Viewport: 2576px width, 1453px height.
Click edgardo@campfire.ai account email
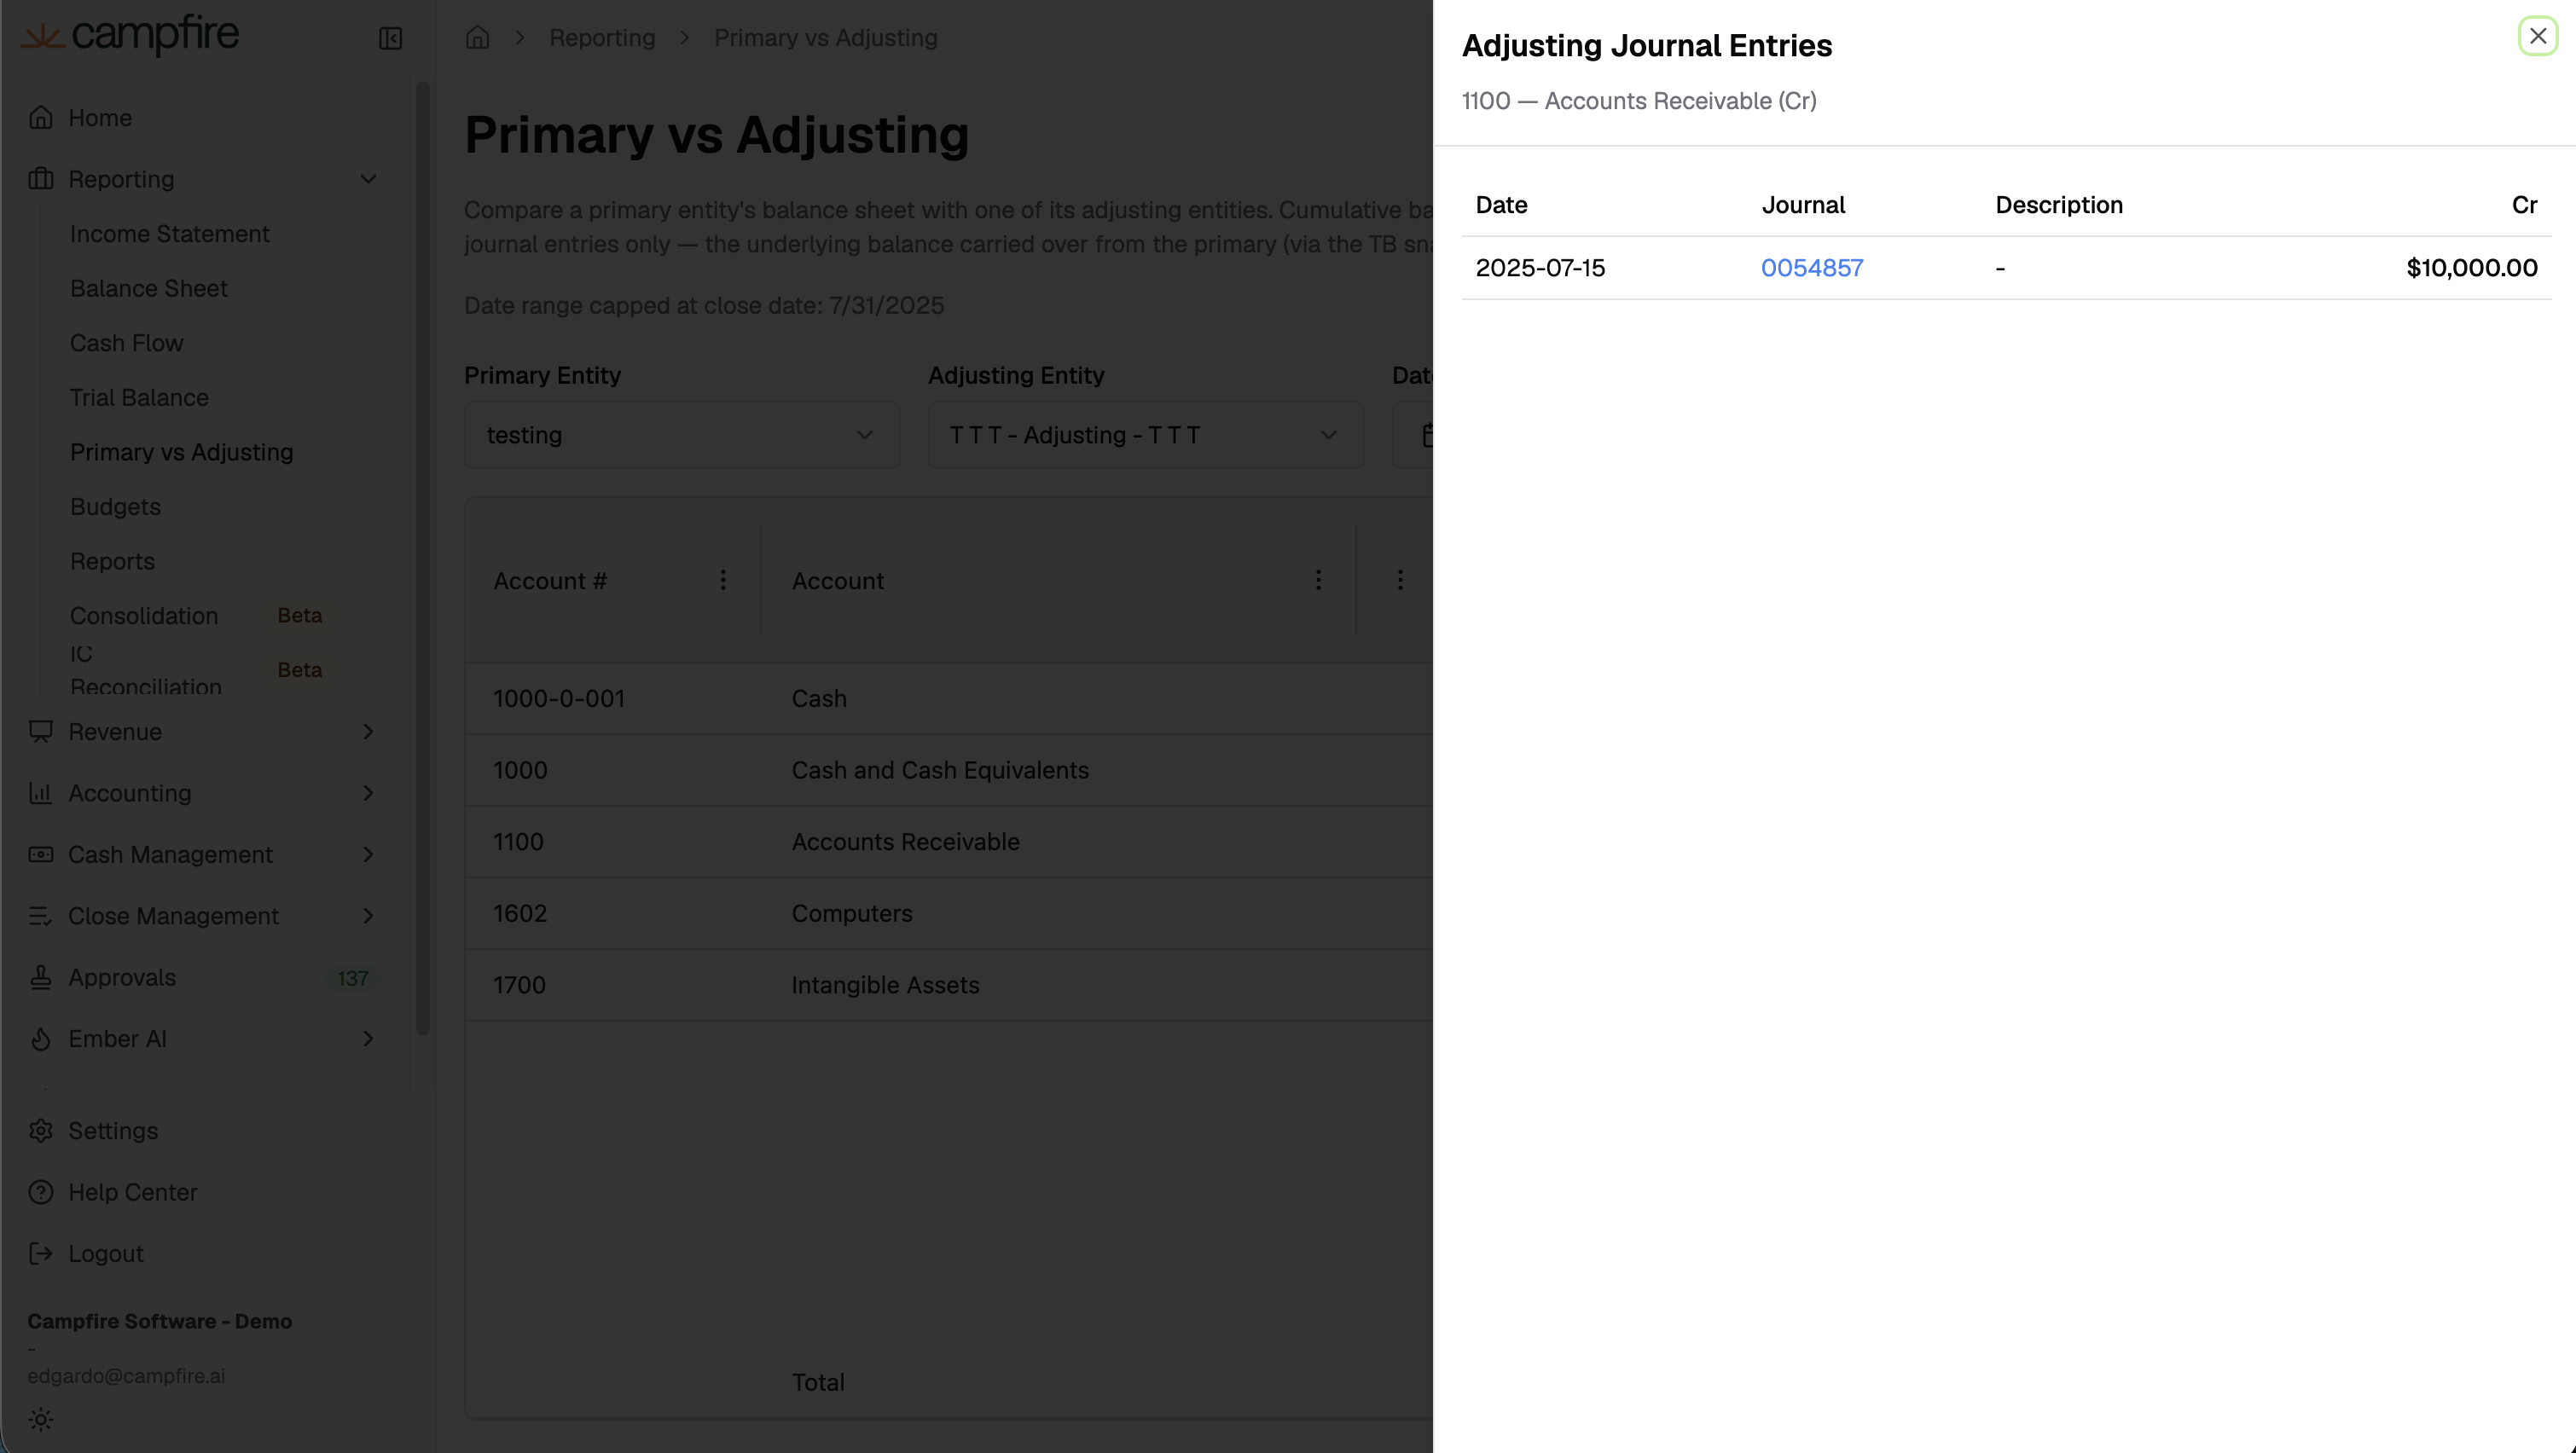coord(126,1376)
